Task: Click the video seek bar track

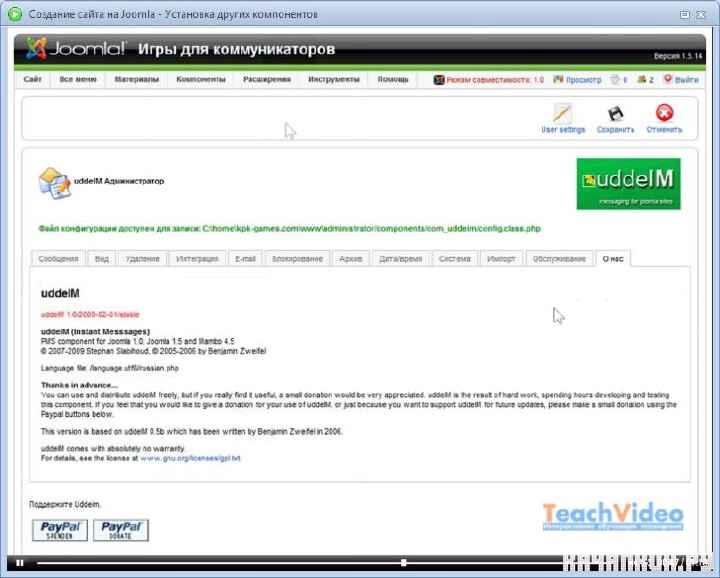Action: coord(299,563)
